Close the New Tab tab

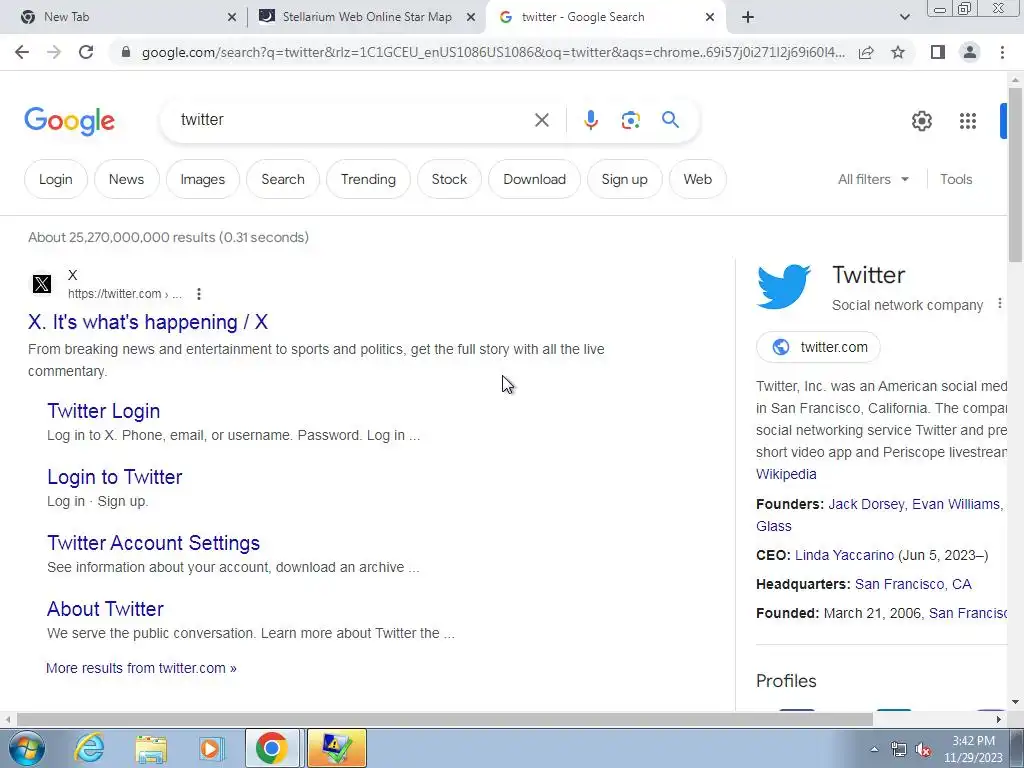232,17
